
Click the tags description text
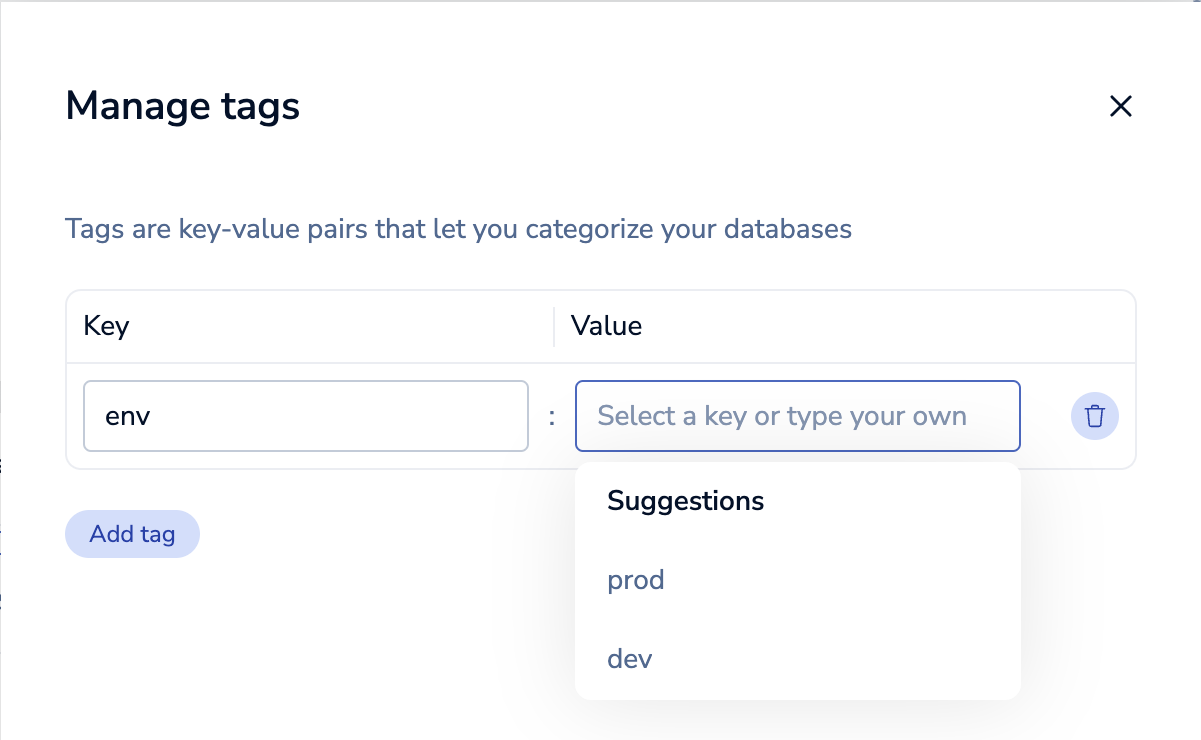459,229
